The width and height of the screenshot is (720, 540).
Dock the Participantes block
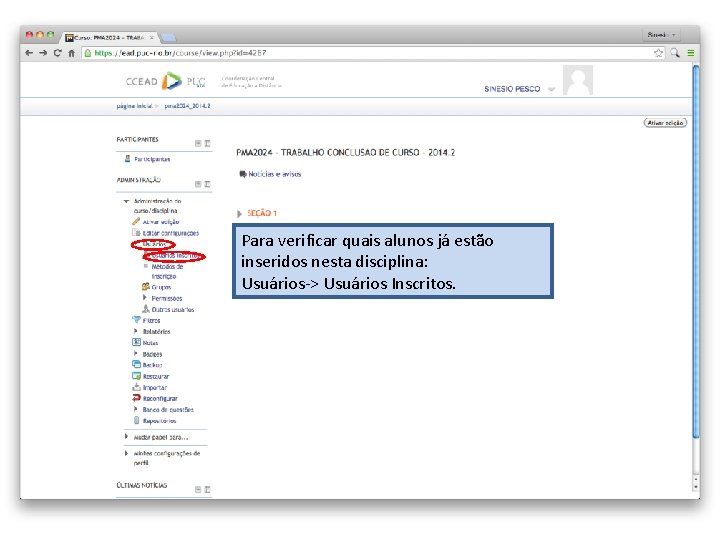(208, 144)
